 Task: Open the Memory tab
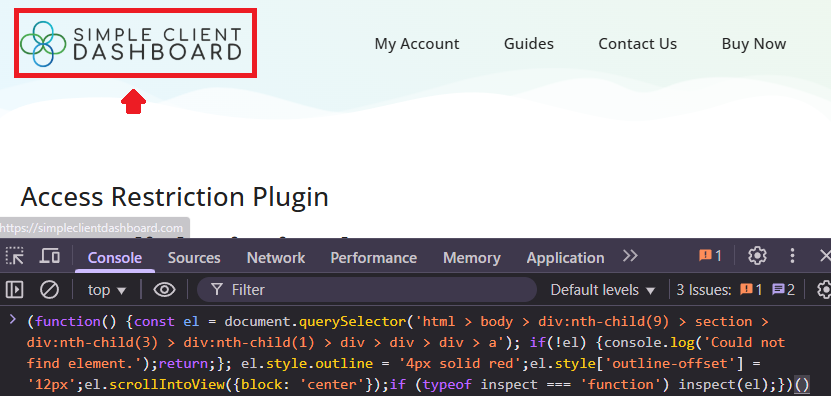click(472, 258)
